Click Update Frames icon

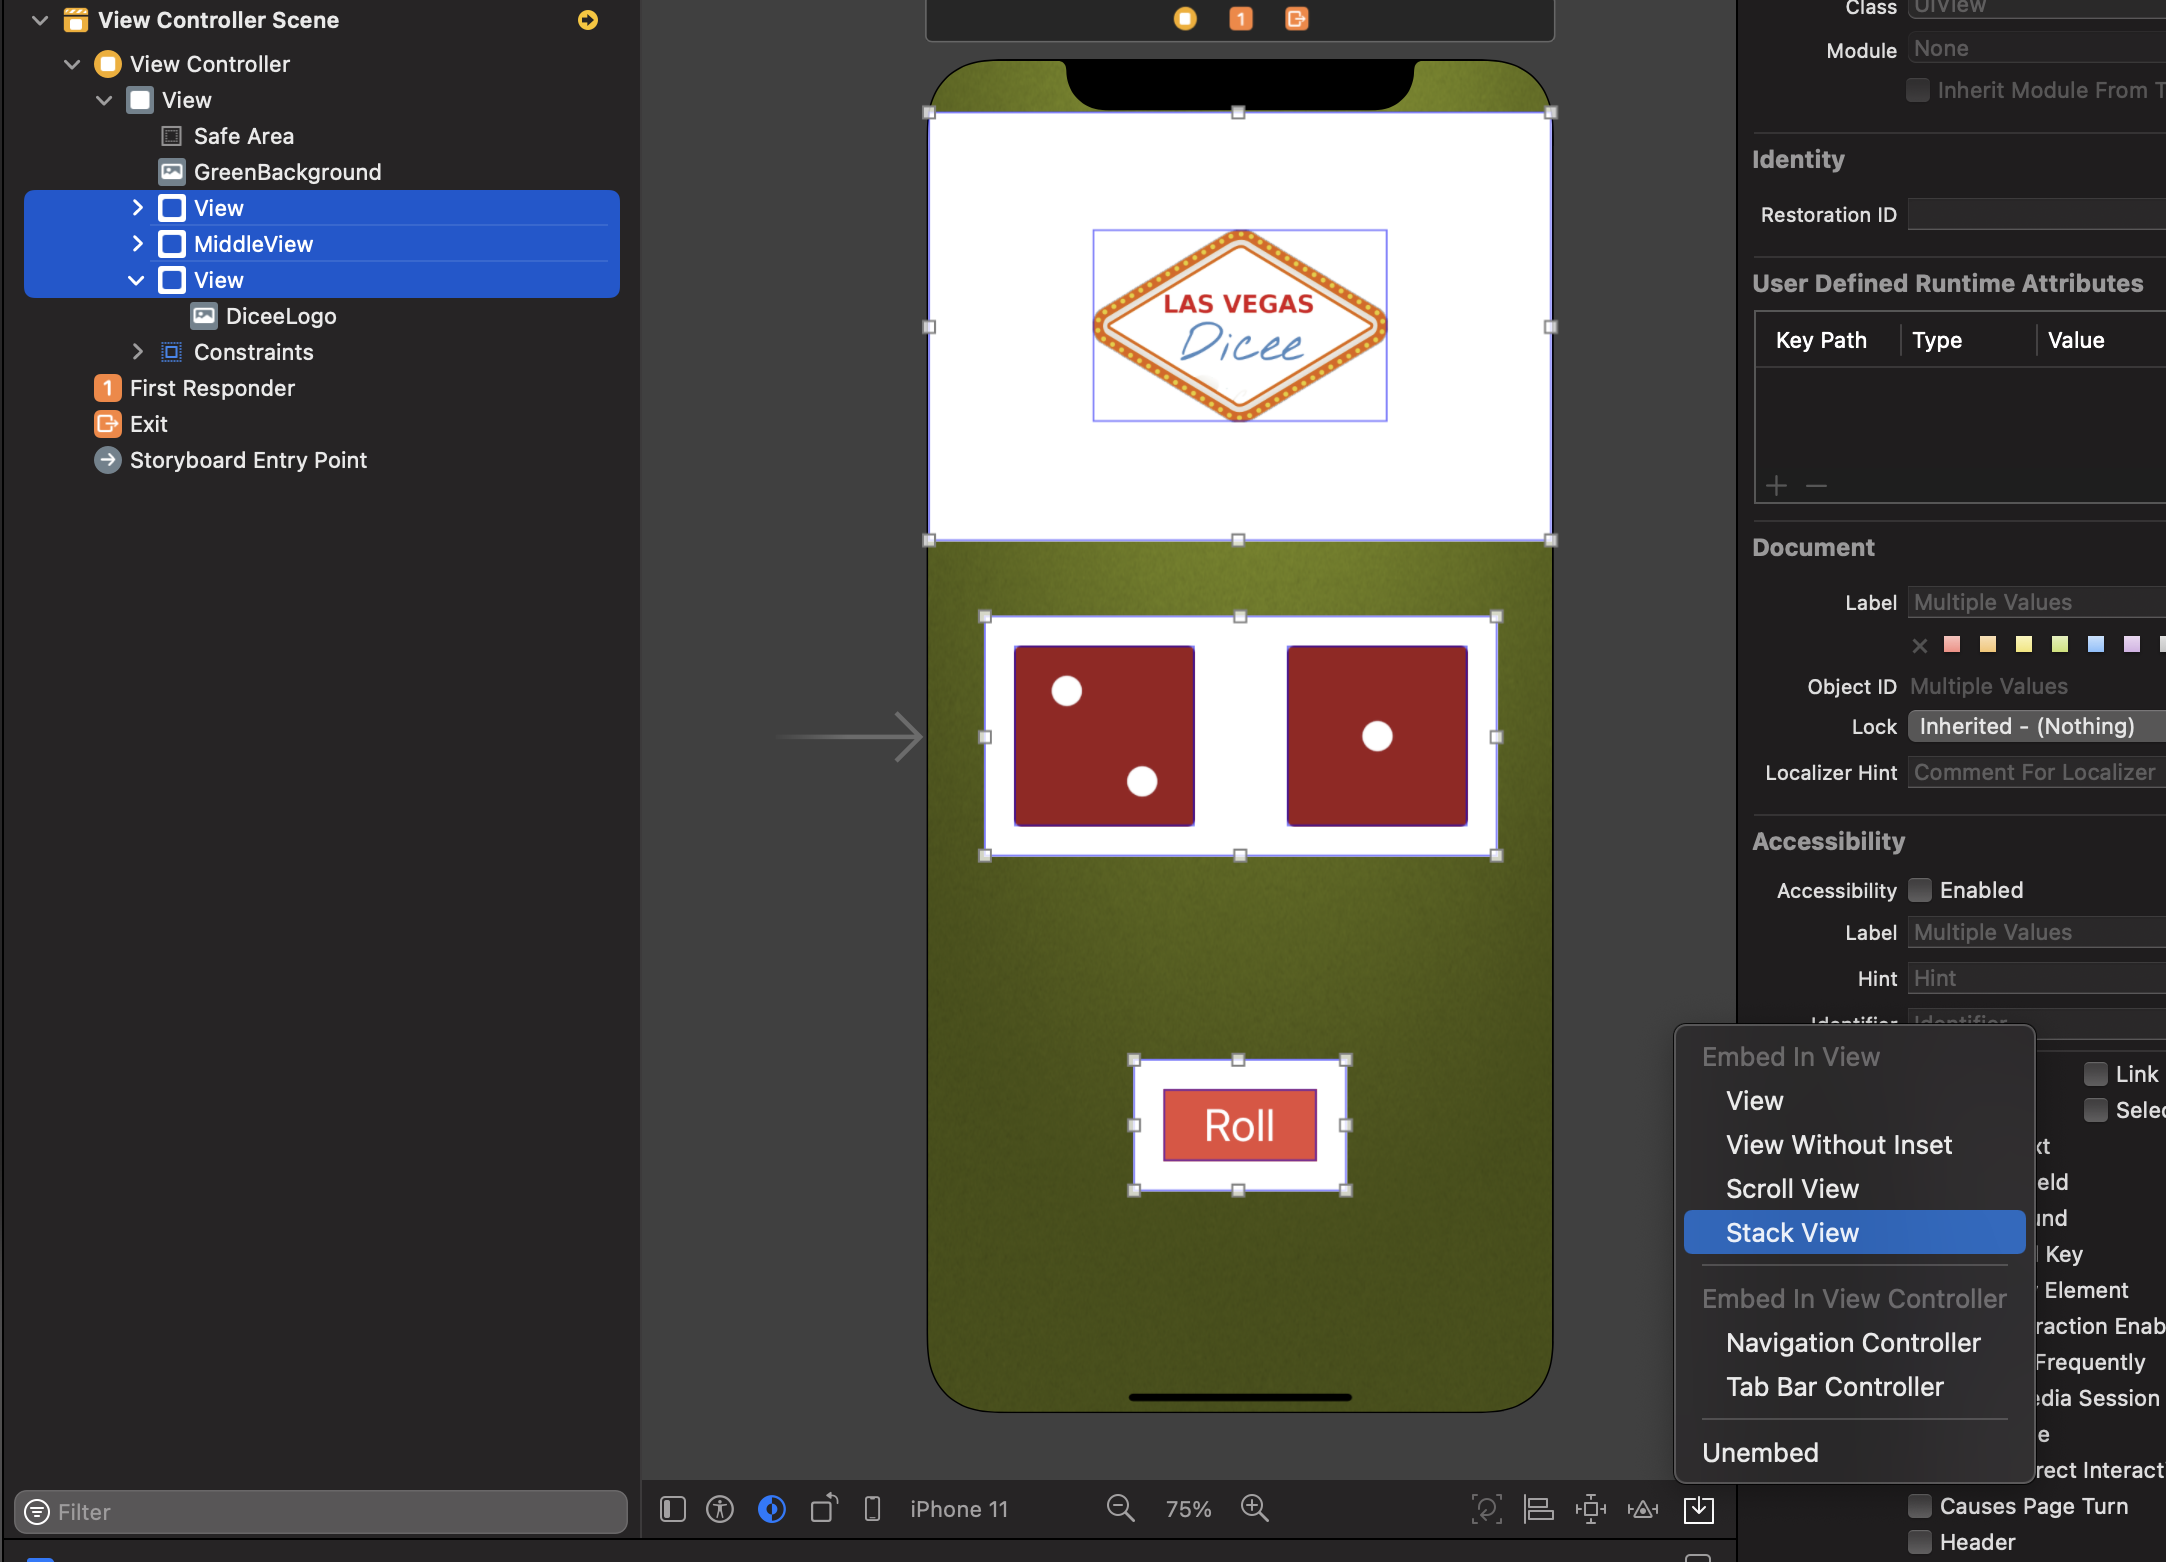[x=1486, y=1509]
